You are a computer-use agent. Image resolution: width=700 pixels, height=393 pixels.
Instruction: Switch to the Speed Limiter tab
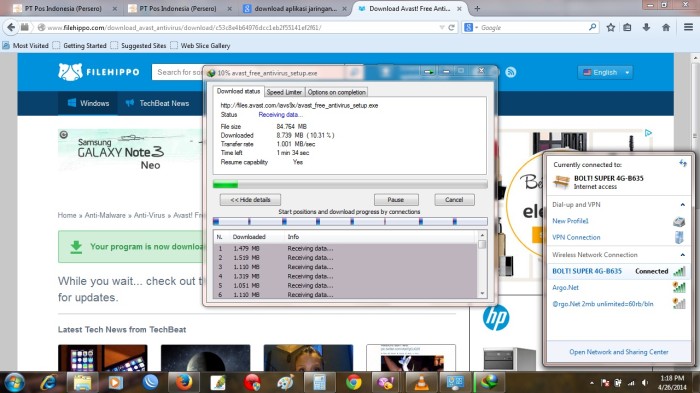click(x=284, y=92)
